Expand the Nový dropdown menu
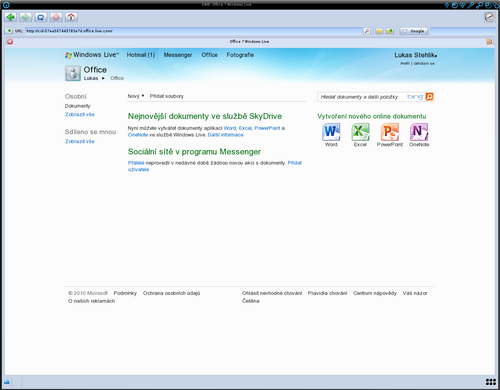 point(136,96)
